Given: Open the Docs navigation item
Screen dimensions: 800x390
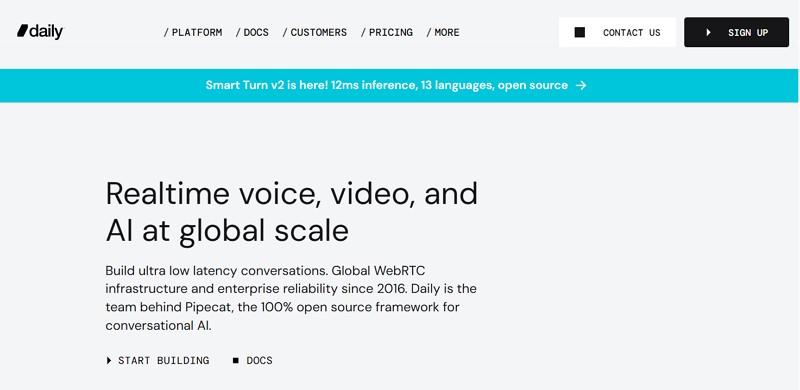Looking at the screenshot, I should (252, 32).
